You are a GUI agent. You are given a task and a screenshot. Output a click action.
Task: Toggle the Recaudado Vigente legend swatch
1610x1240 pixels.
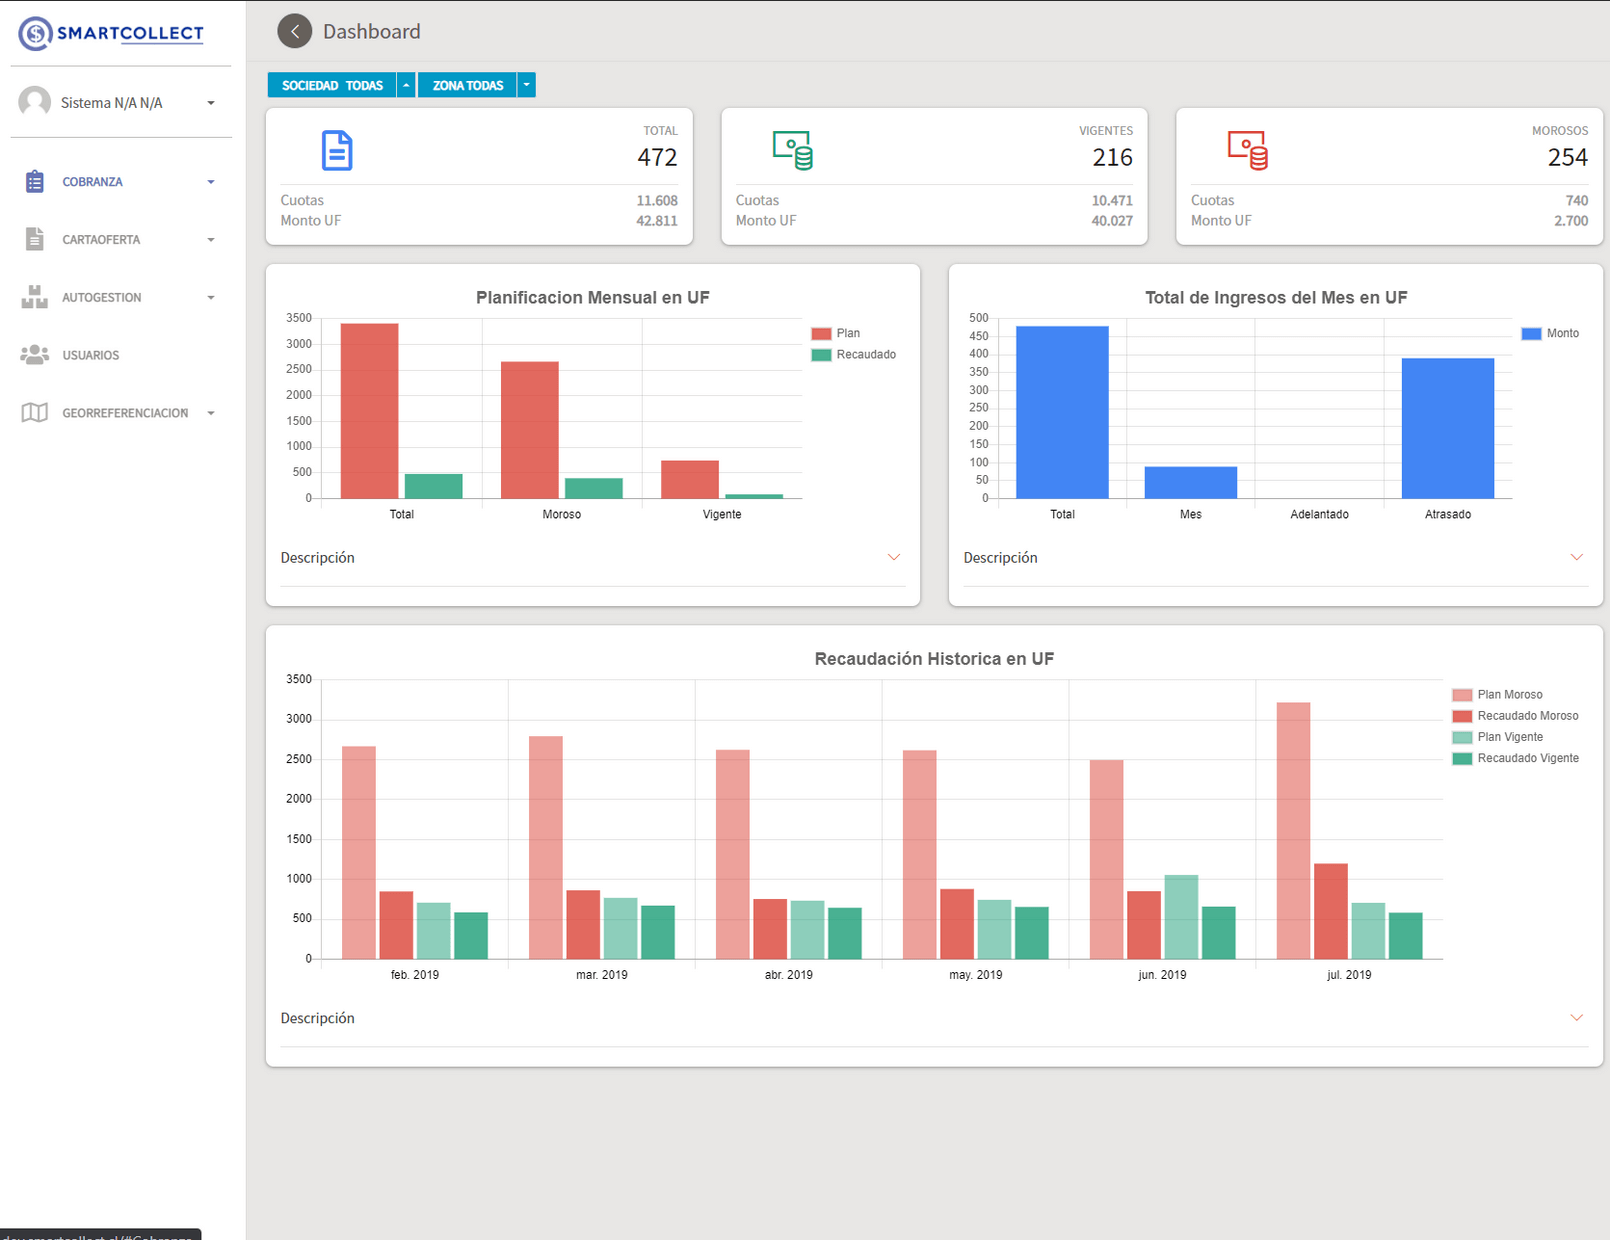tap(1462, 758)
